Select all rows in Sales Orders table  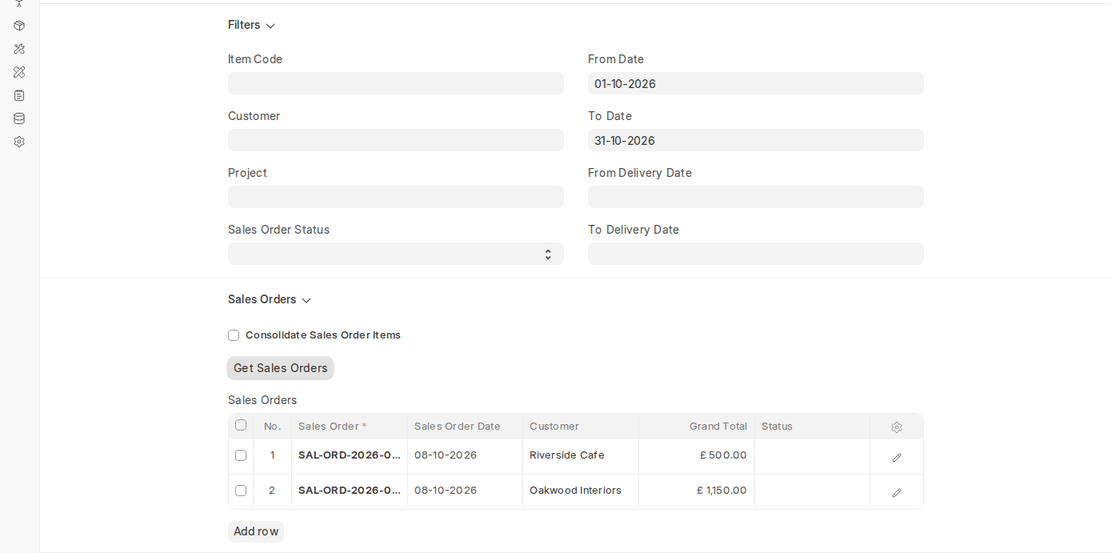click(x=241, y=425)
